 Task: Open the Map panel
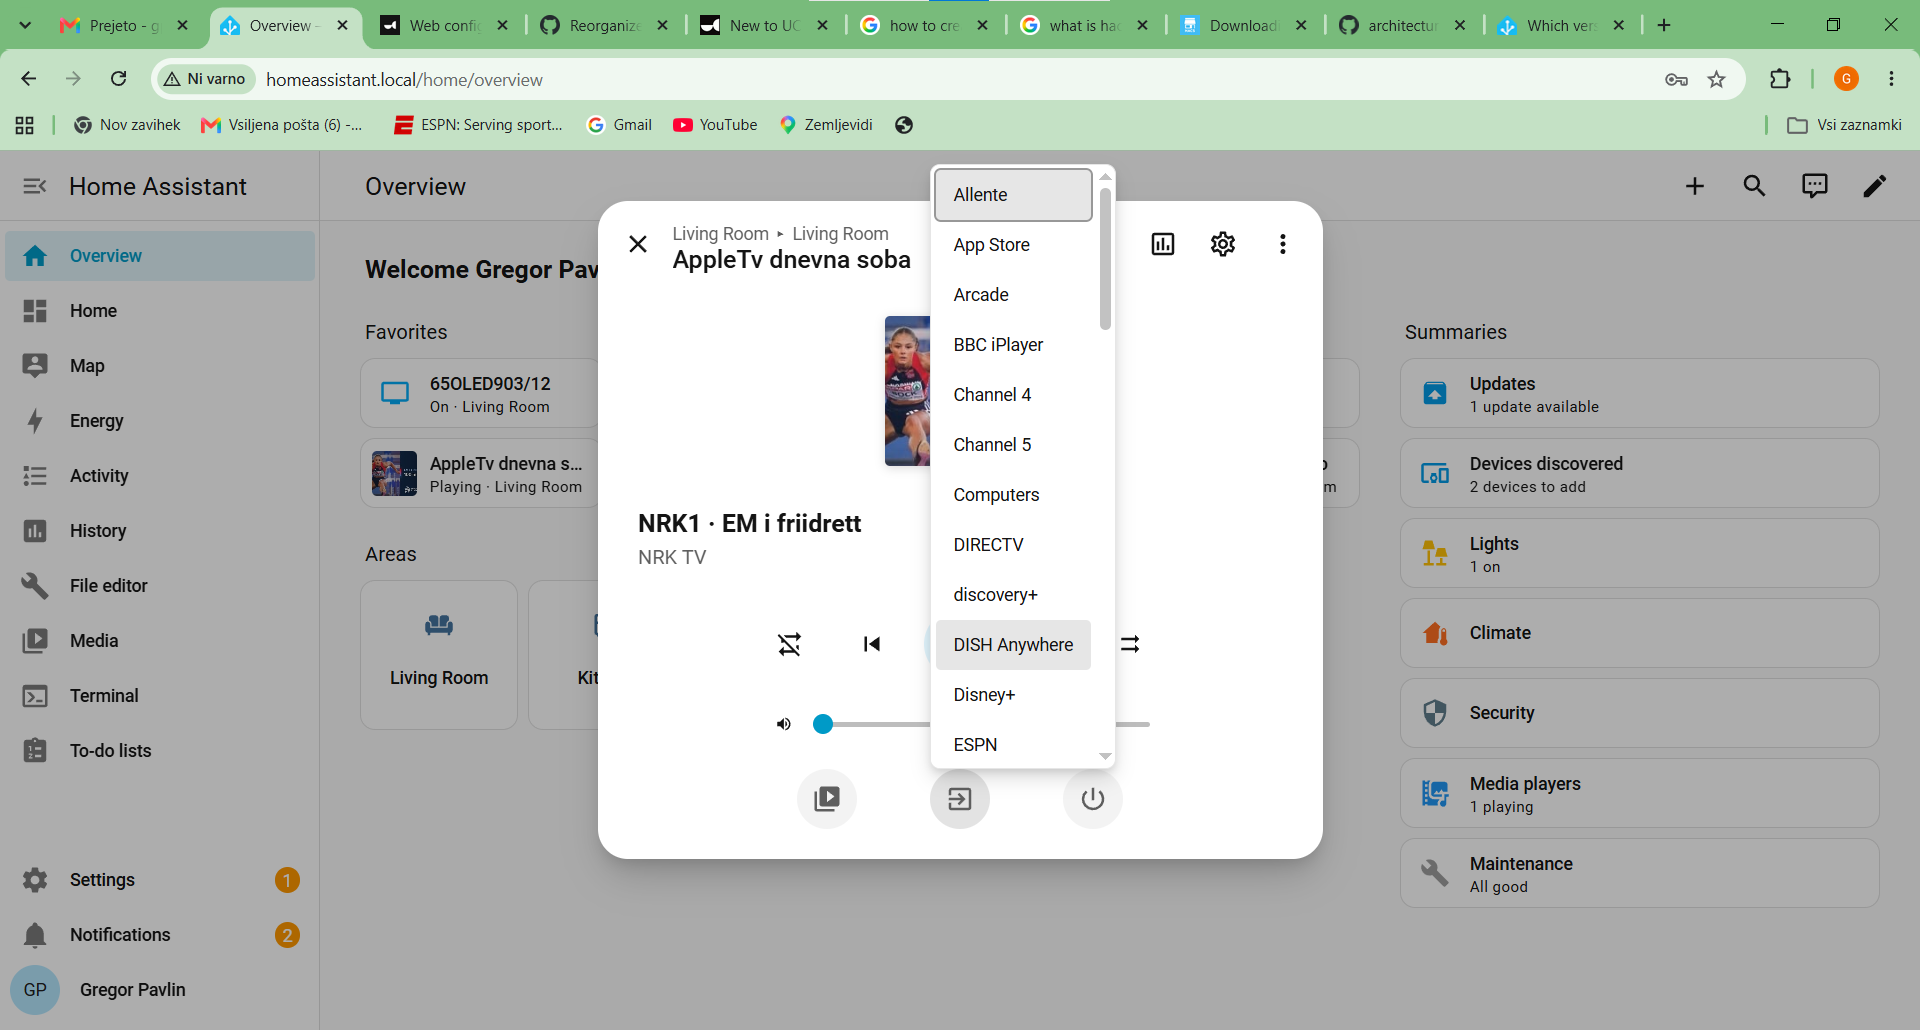(160, 366)
